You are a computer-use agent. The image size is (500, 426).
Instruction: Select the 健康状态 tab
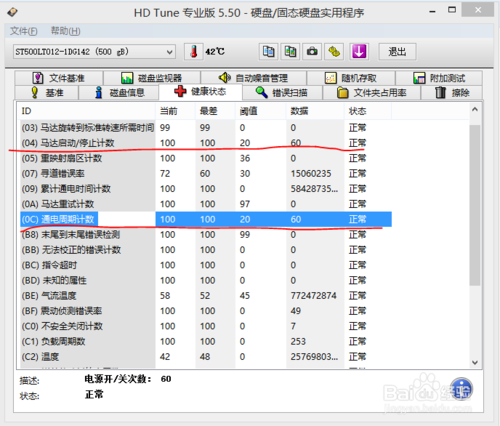pos(201,92)
